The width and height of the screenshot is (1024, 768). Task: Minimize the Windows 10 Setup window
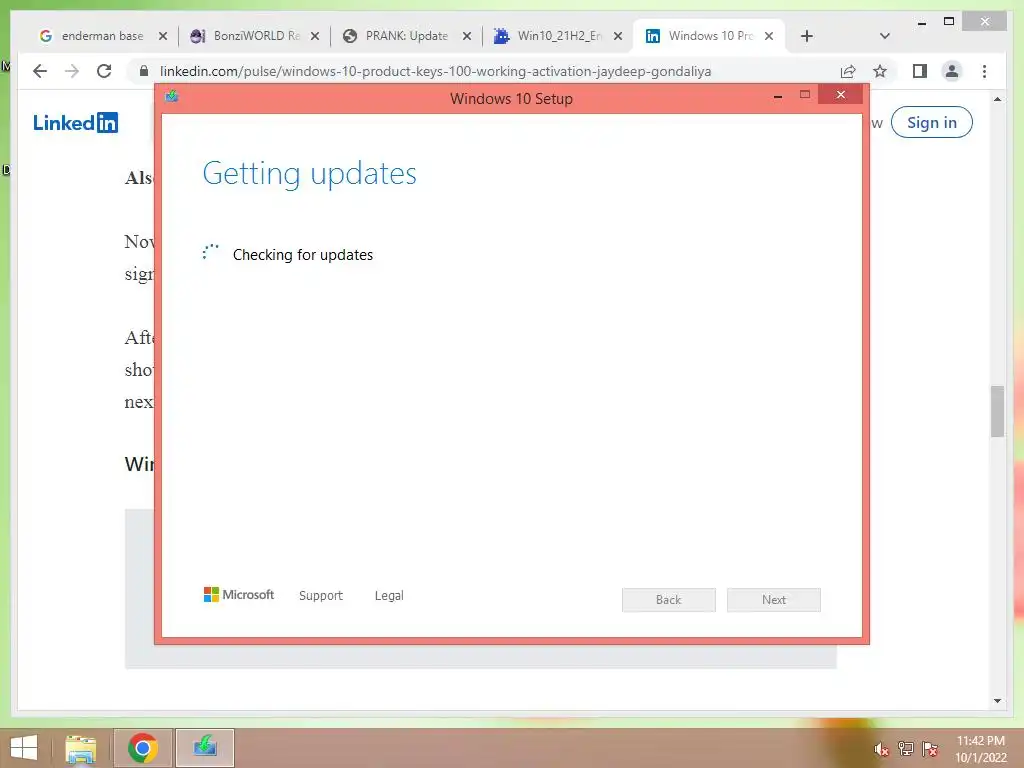tap(778, 97)
